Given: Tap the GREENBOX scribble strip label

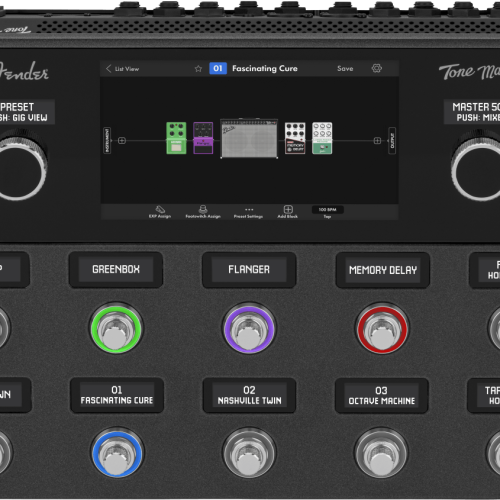Looking at the screenshot, I should pyautogui.click(x=116, y=269).
